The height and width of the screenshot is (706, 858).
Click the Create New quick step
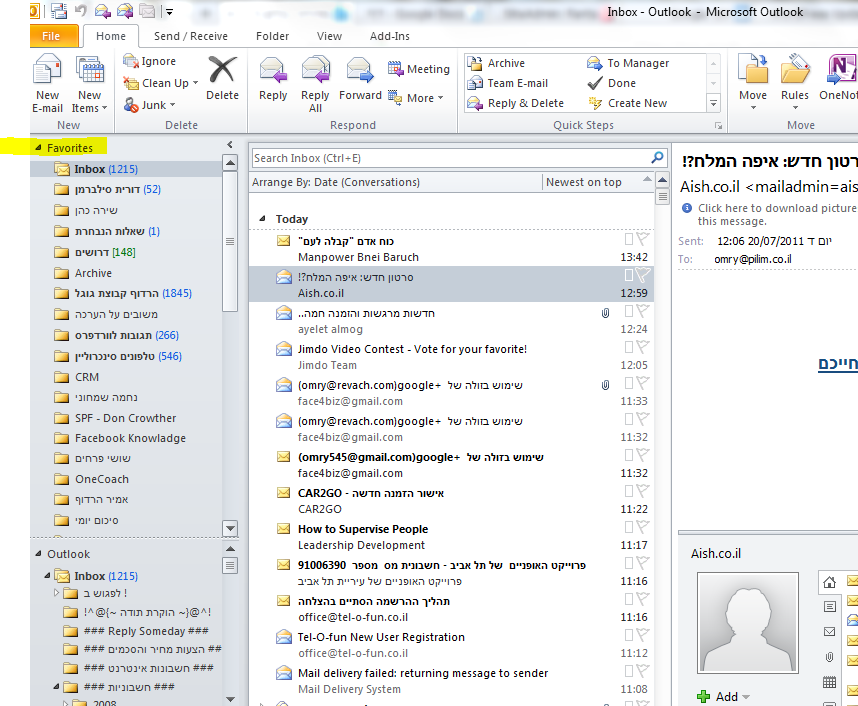tap(628, 103)
